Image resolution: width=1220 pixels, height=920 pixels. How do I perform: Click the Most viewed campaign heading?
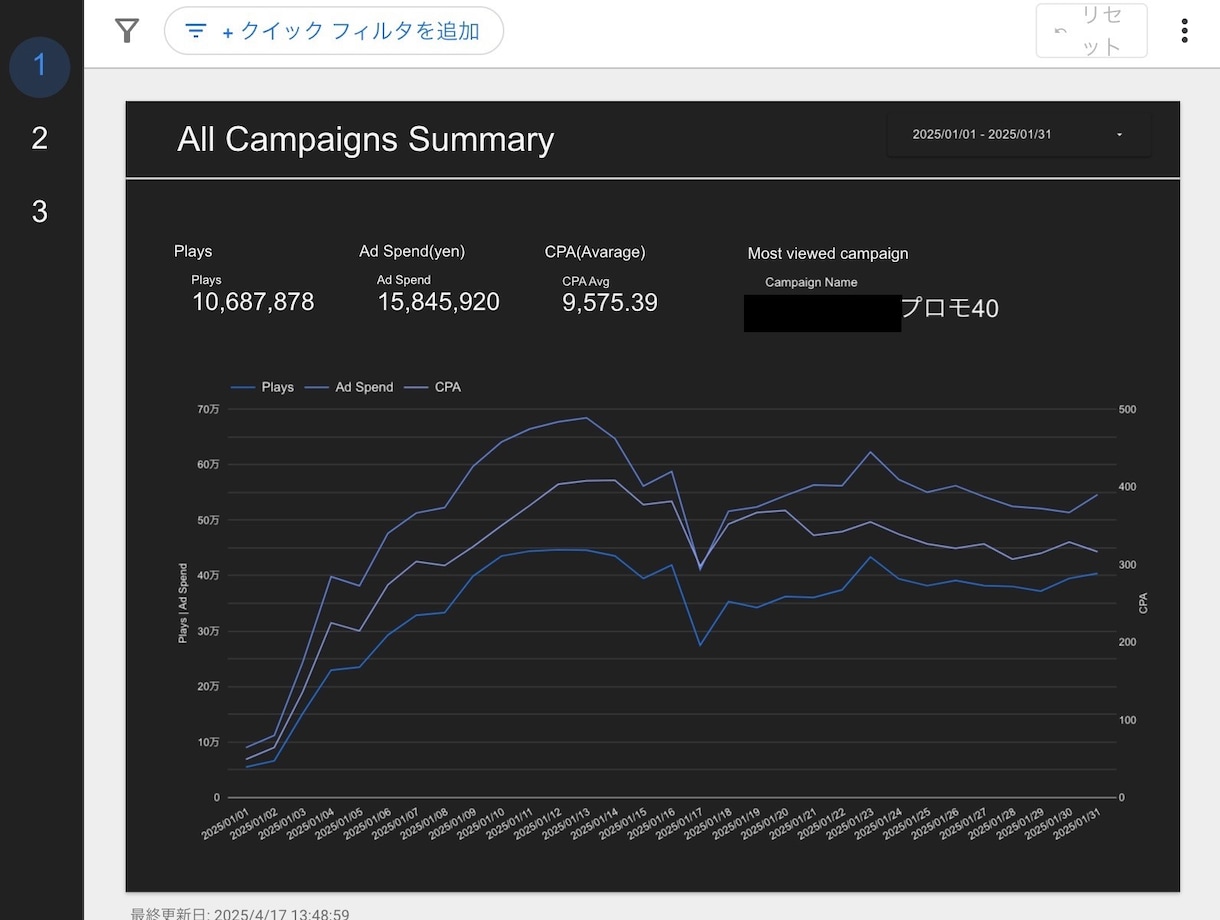point(828,254)
